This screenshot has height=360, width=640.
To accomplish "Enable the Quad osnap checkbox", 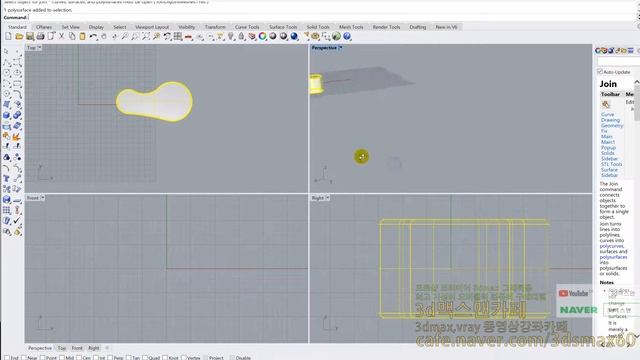I will tap(145, 358).
